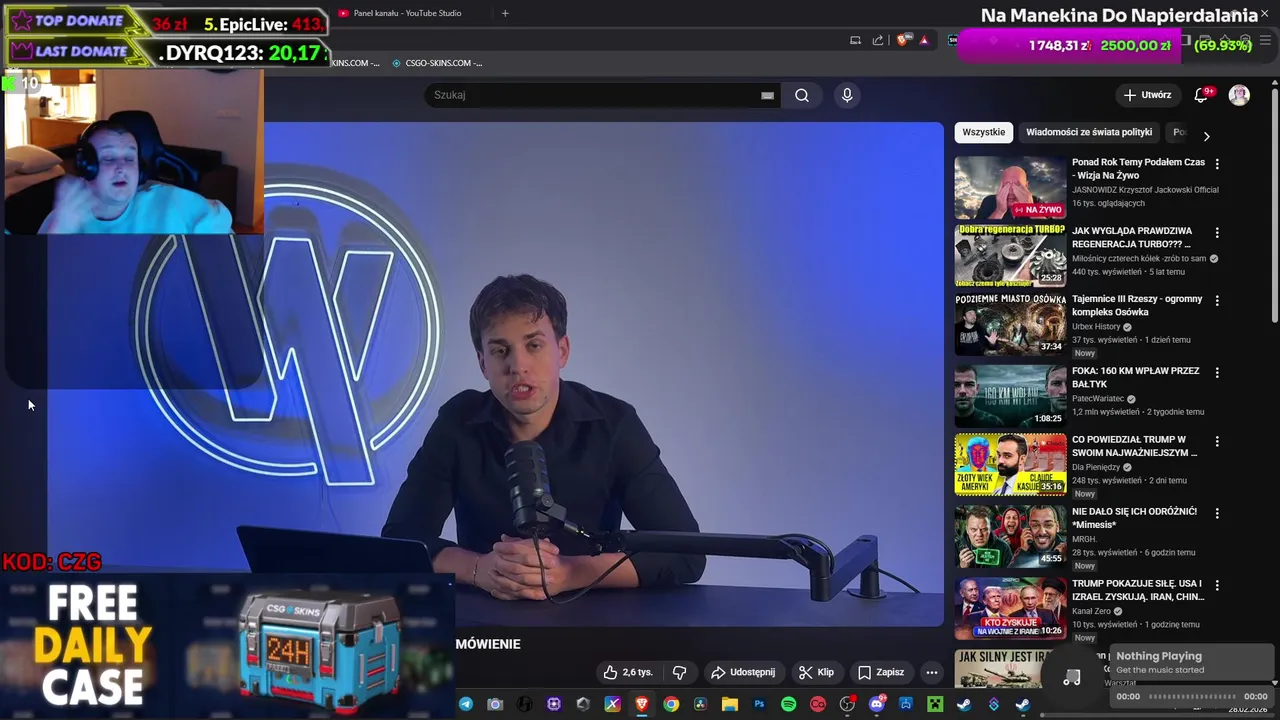Click the "Klip" button
The width and height of the screenshot is (1280, 720).
point(816,672)
